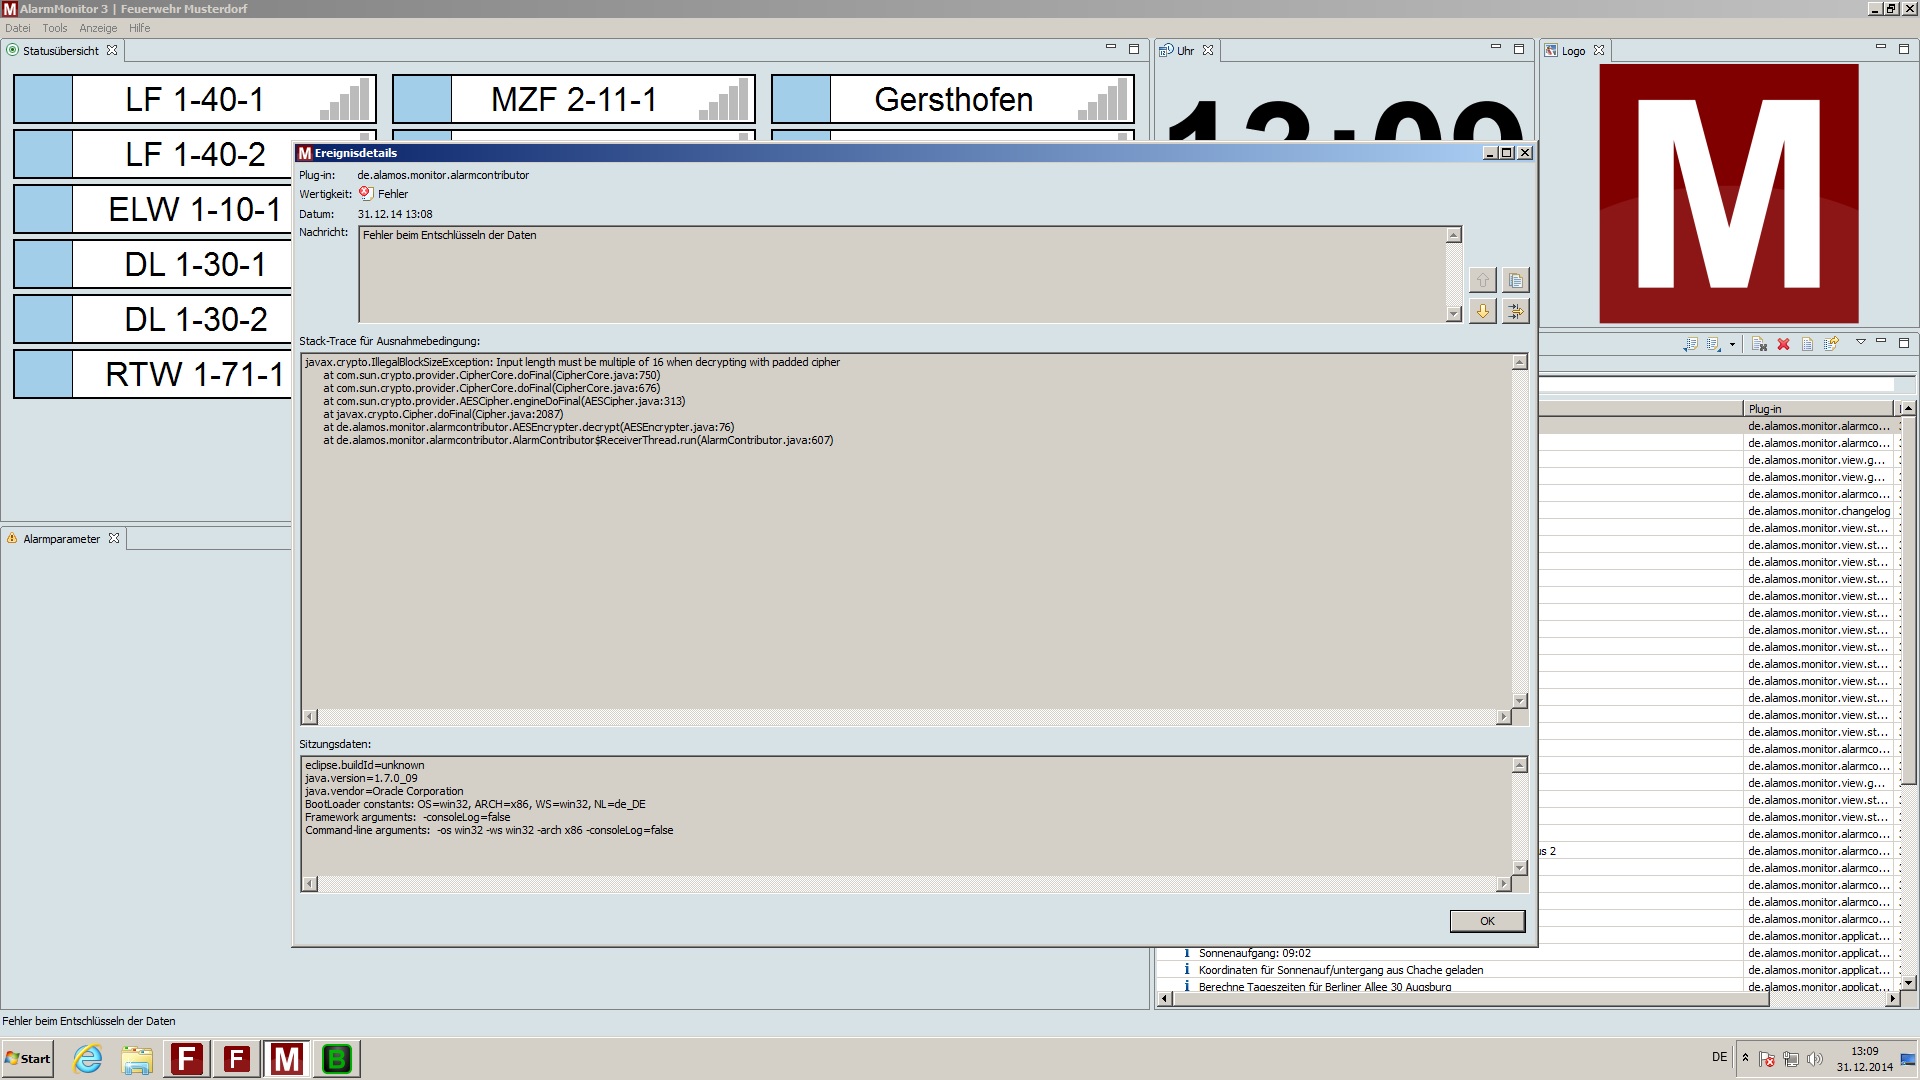Click the export log icon

pos(1690,344)
